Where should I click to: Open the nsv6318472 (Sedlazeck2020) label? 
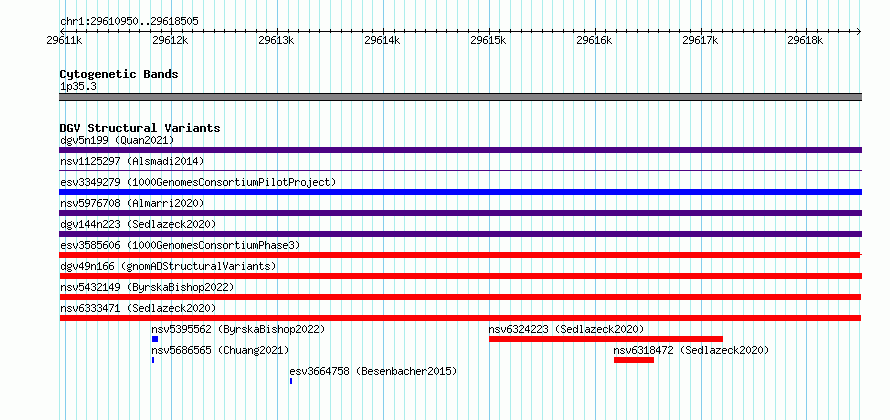tap(691, 350)
